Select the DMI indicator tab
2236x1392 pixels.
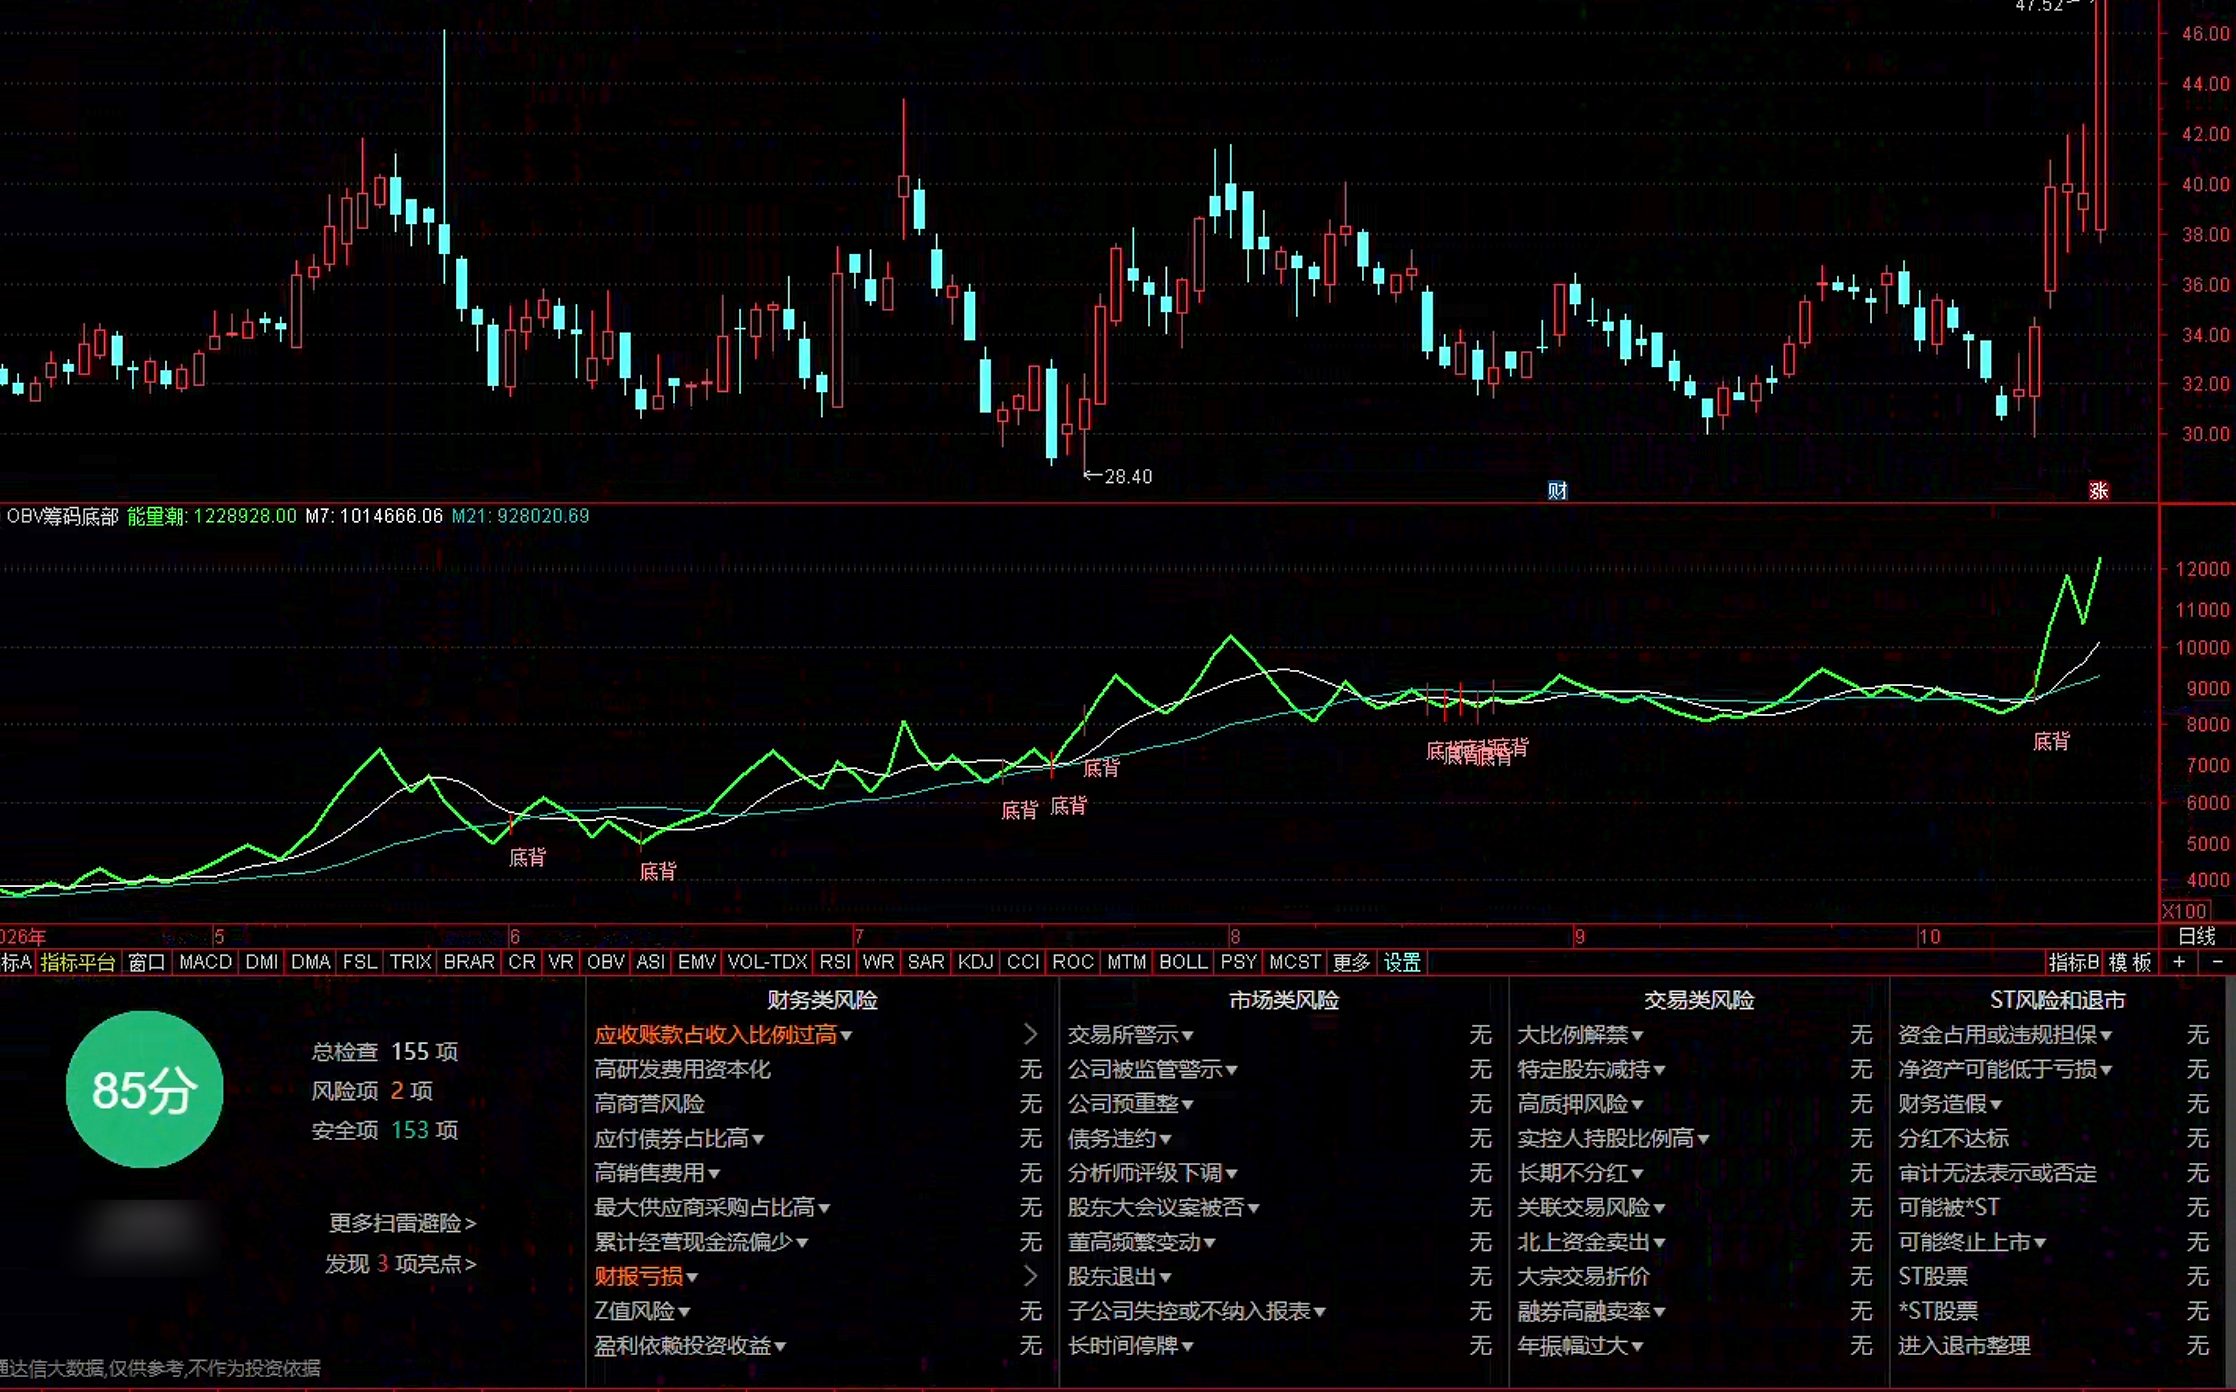click(261, 962)
